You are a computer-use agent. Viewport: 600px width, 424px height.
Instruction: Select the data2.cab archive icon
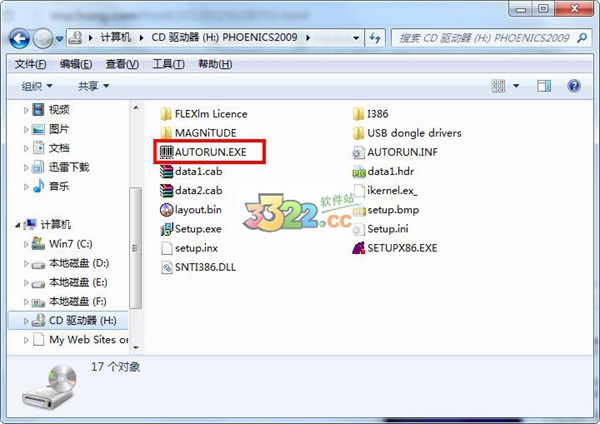tap(166, 190)
